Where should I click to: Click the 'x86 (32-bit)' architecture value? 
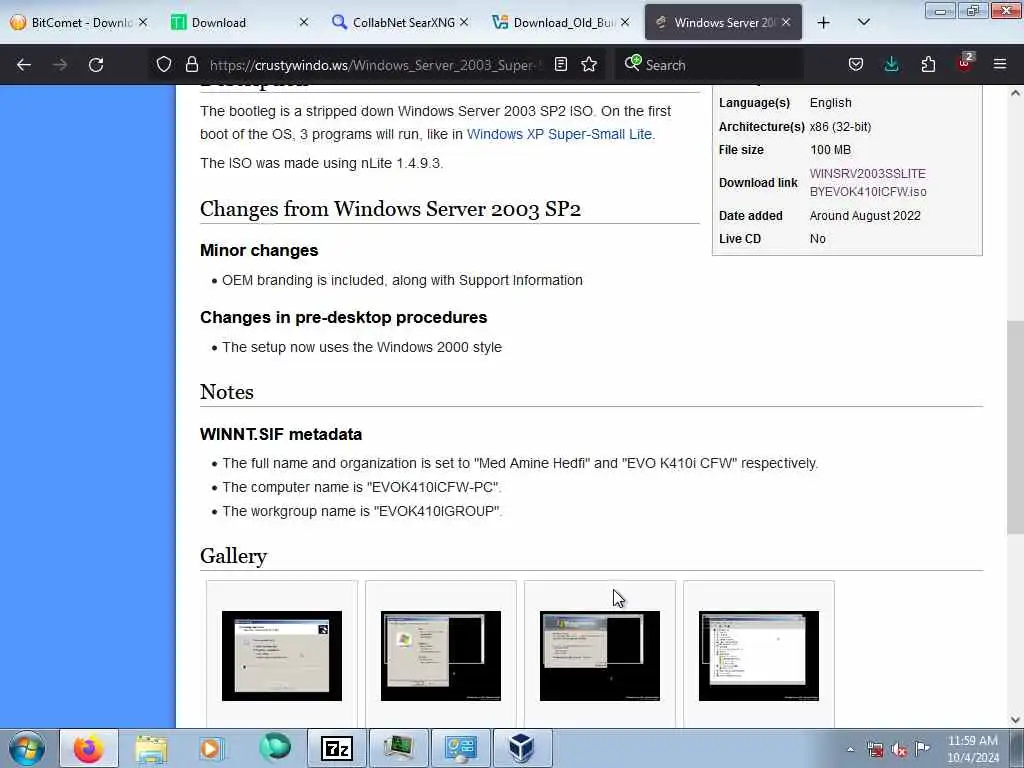pos(840,127)
